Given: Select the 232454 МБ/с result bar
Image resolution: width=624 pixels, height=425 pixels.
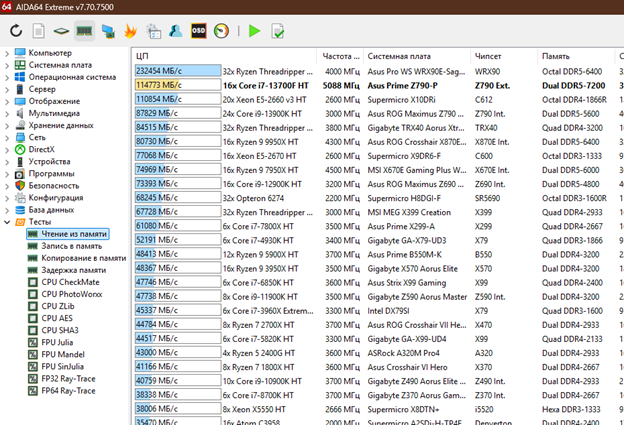Looking at the screenshot, I should point(178,71).
